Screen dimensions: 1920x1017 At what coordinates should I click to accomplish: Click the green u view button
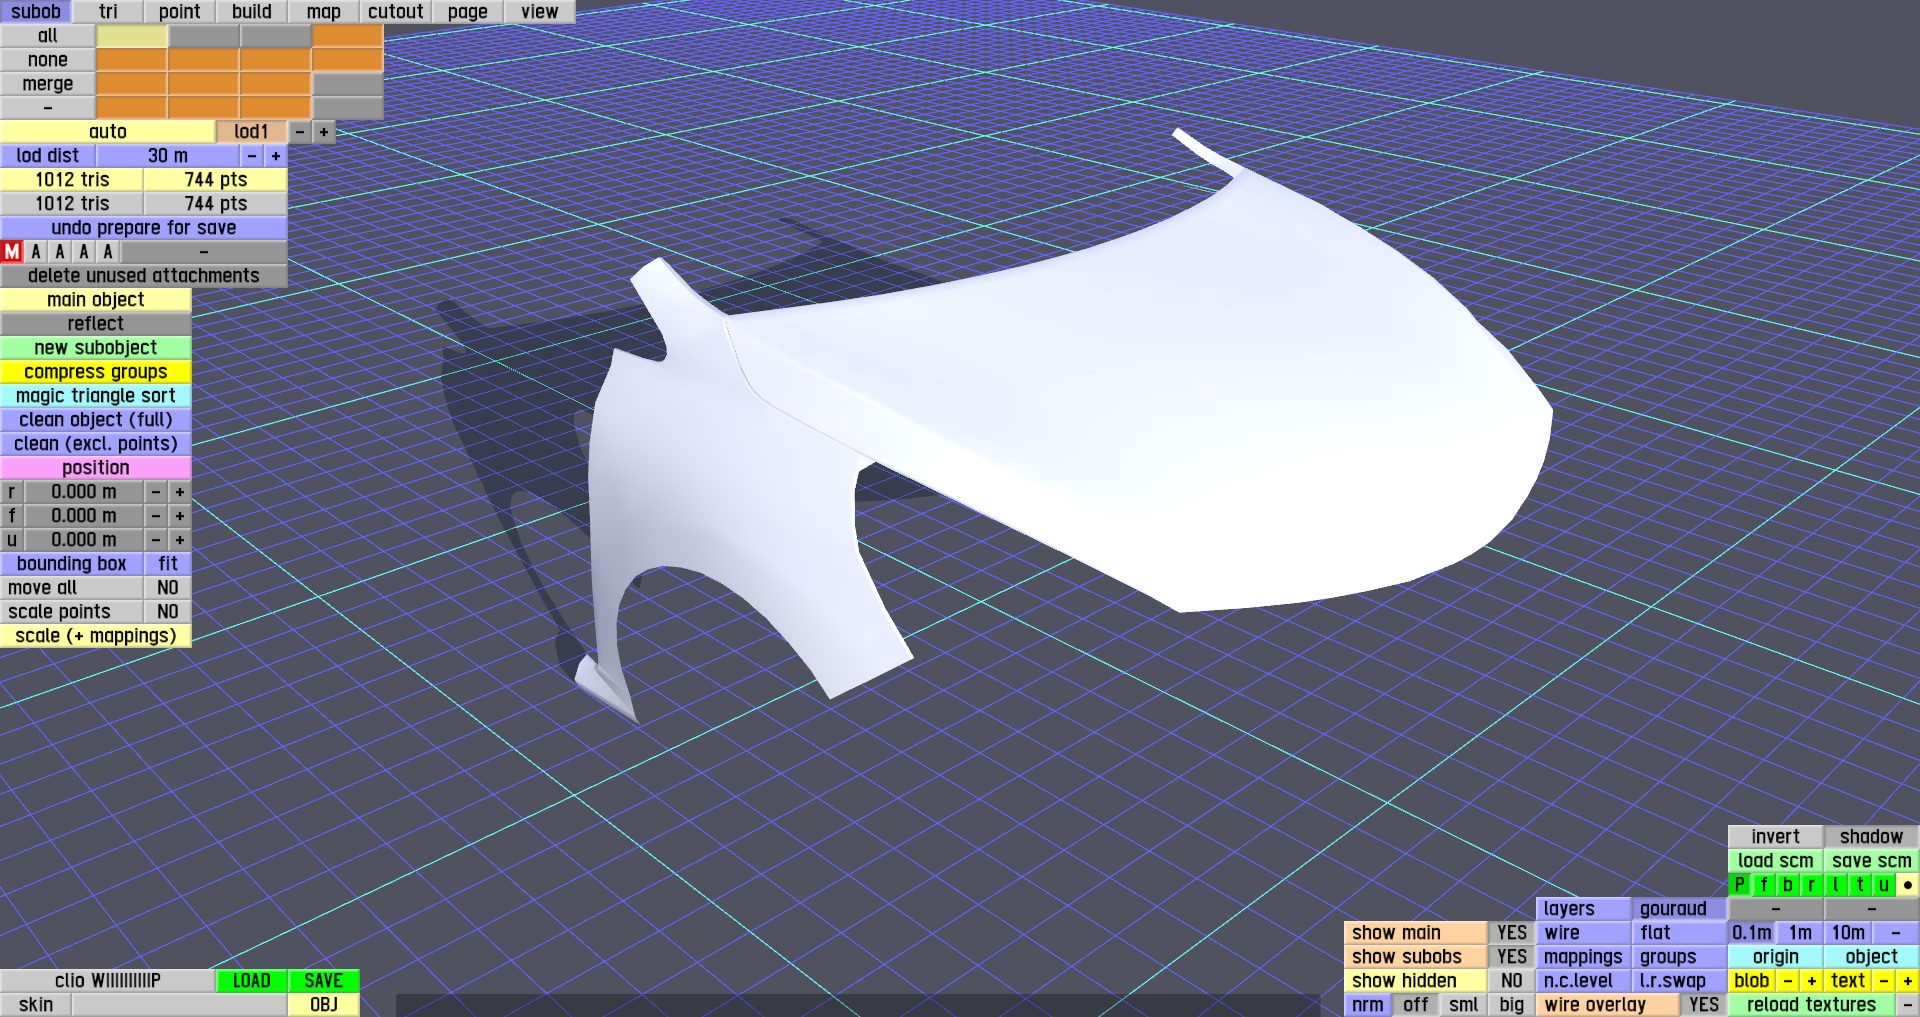[x=1883, y=885]
